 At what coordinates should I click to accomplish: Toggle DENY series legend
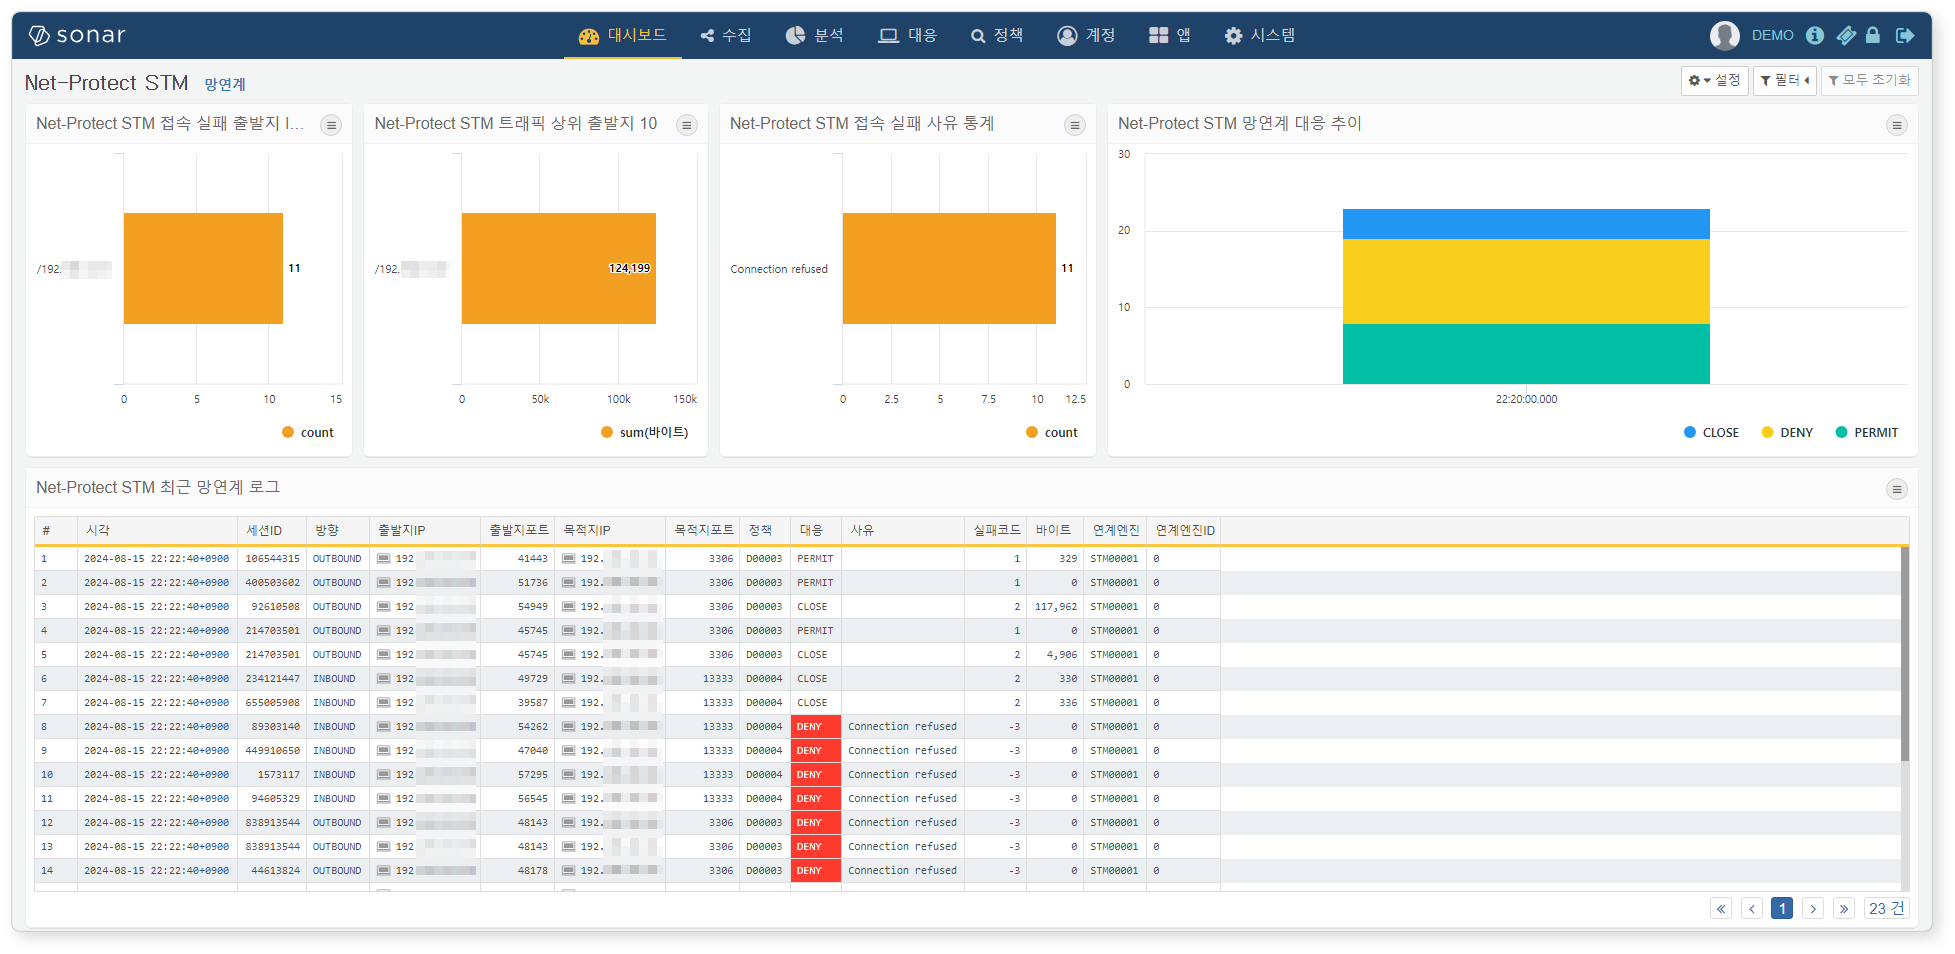click(1788, 433)
